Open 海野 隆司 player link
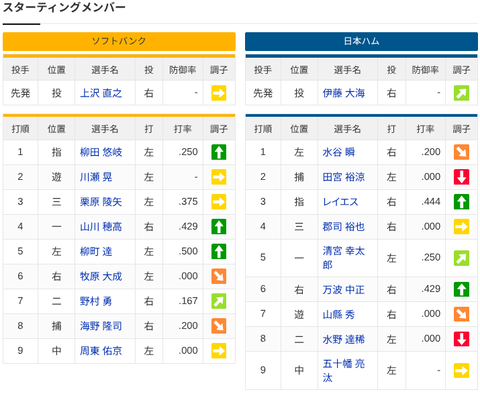The image size is (480, 394). (101, 326)
